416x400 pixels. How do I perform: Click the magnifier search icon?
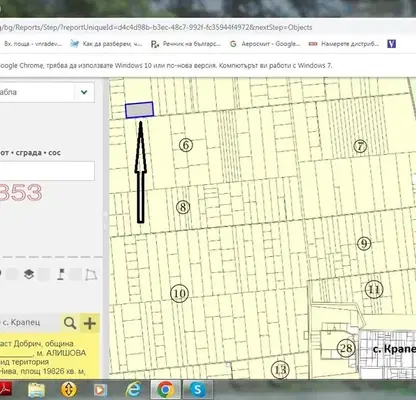pyautogui.click(x=70, y=323)
